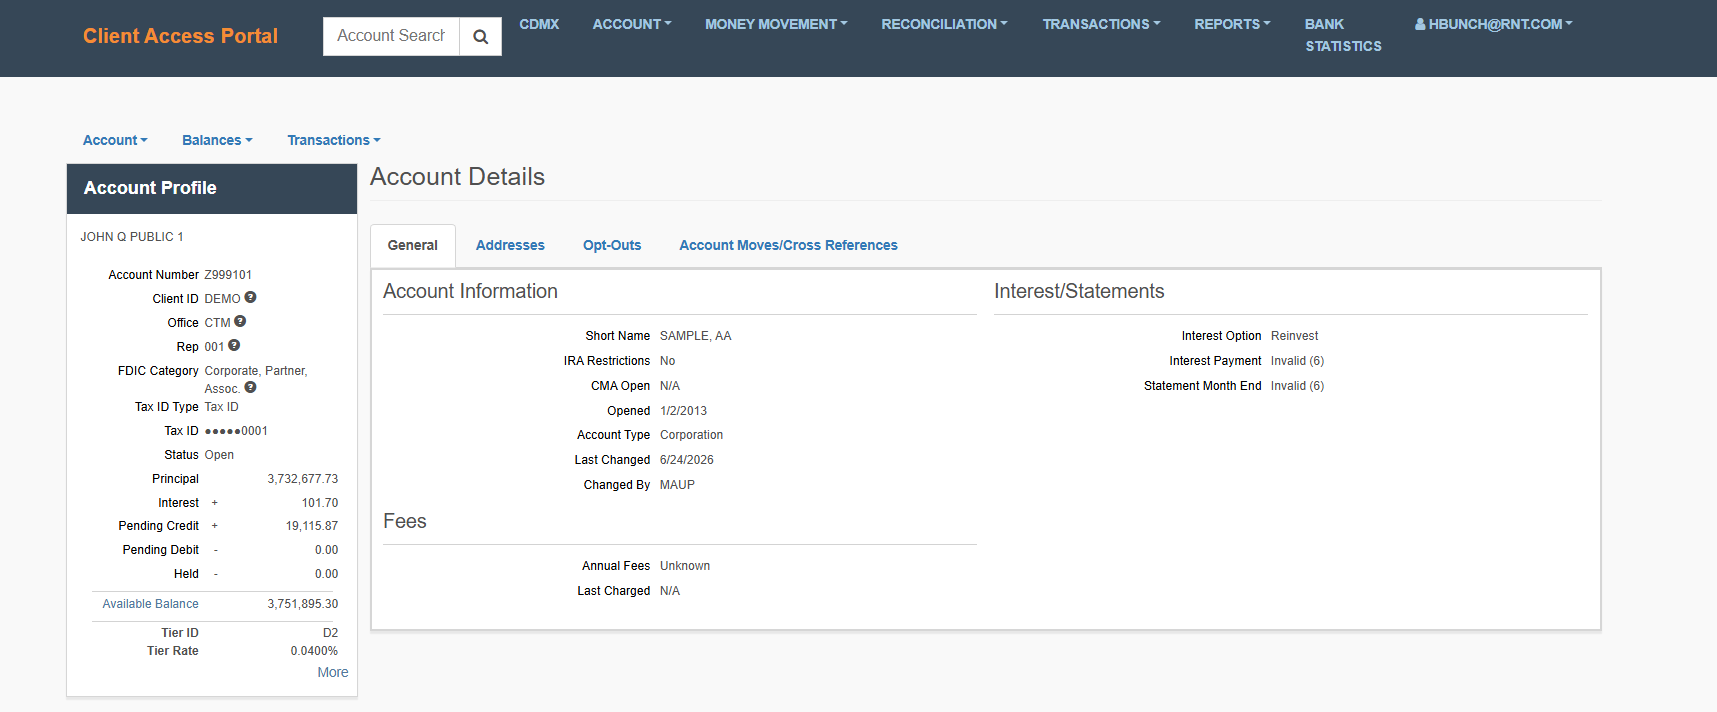Click Account Type value Corporation

(x=691, y=435)
